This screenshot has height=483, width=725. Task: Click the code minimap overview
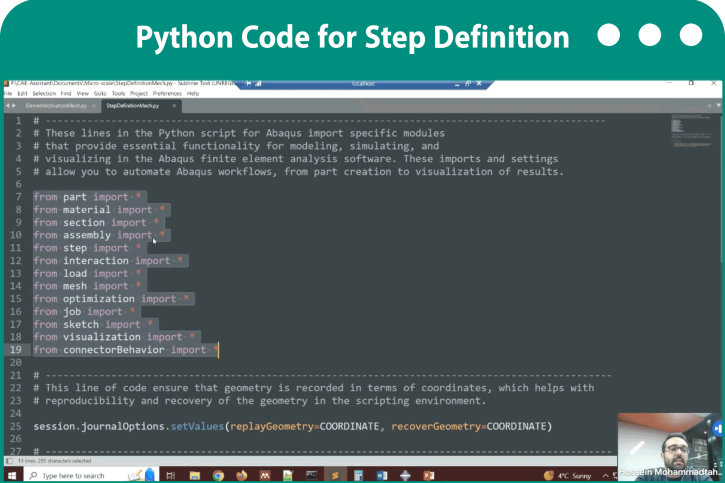[x=691, y=130]
